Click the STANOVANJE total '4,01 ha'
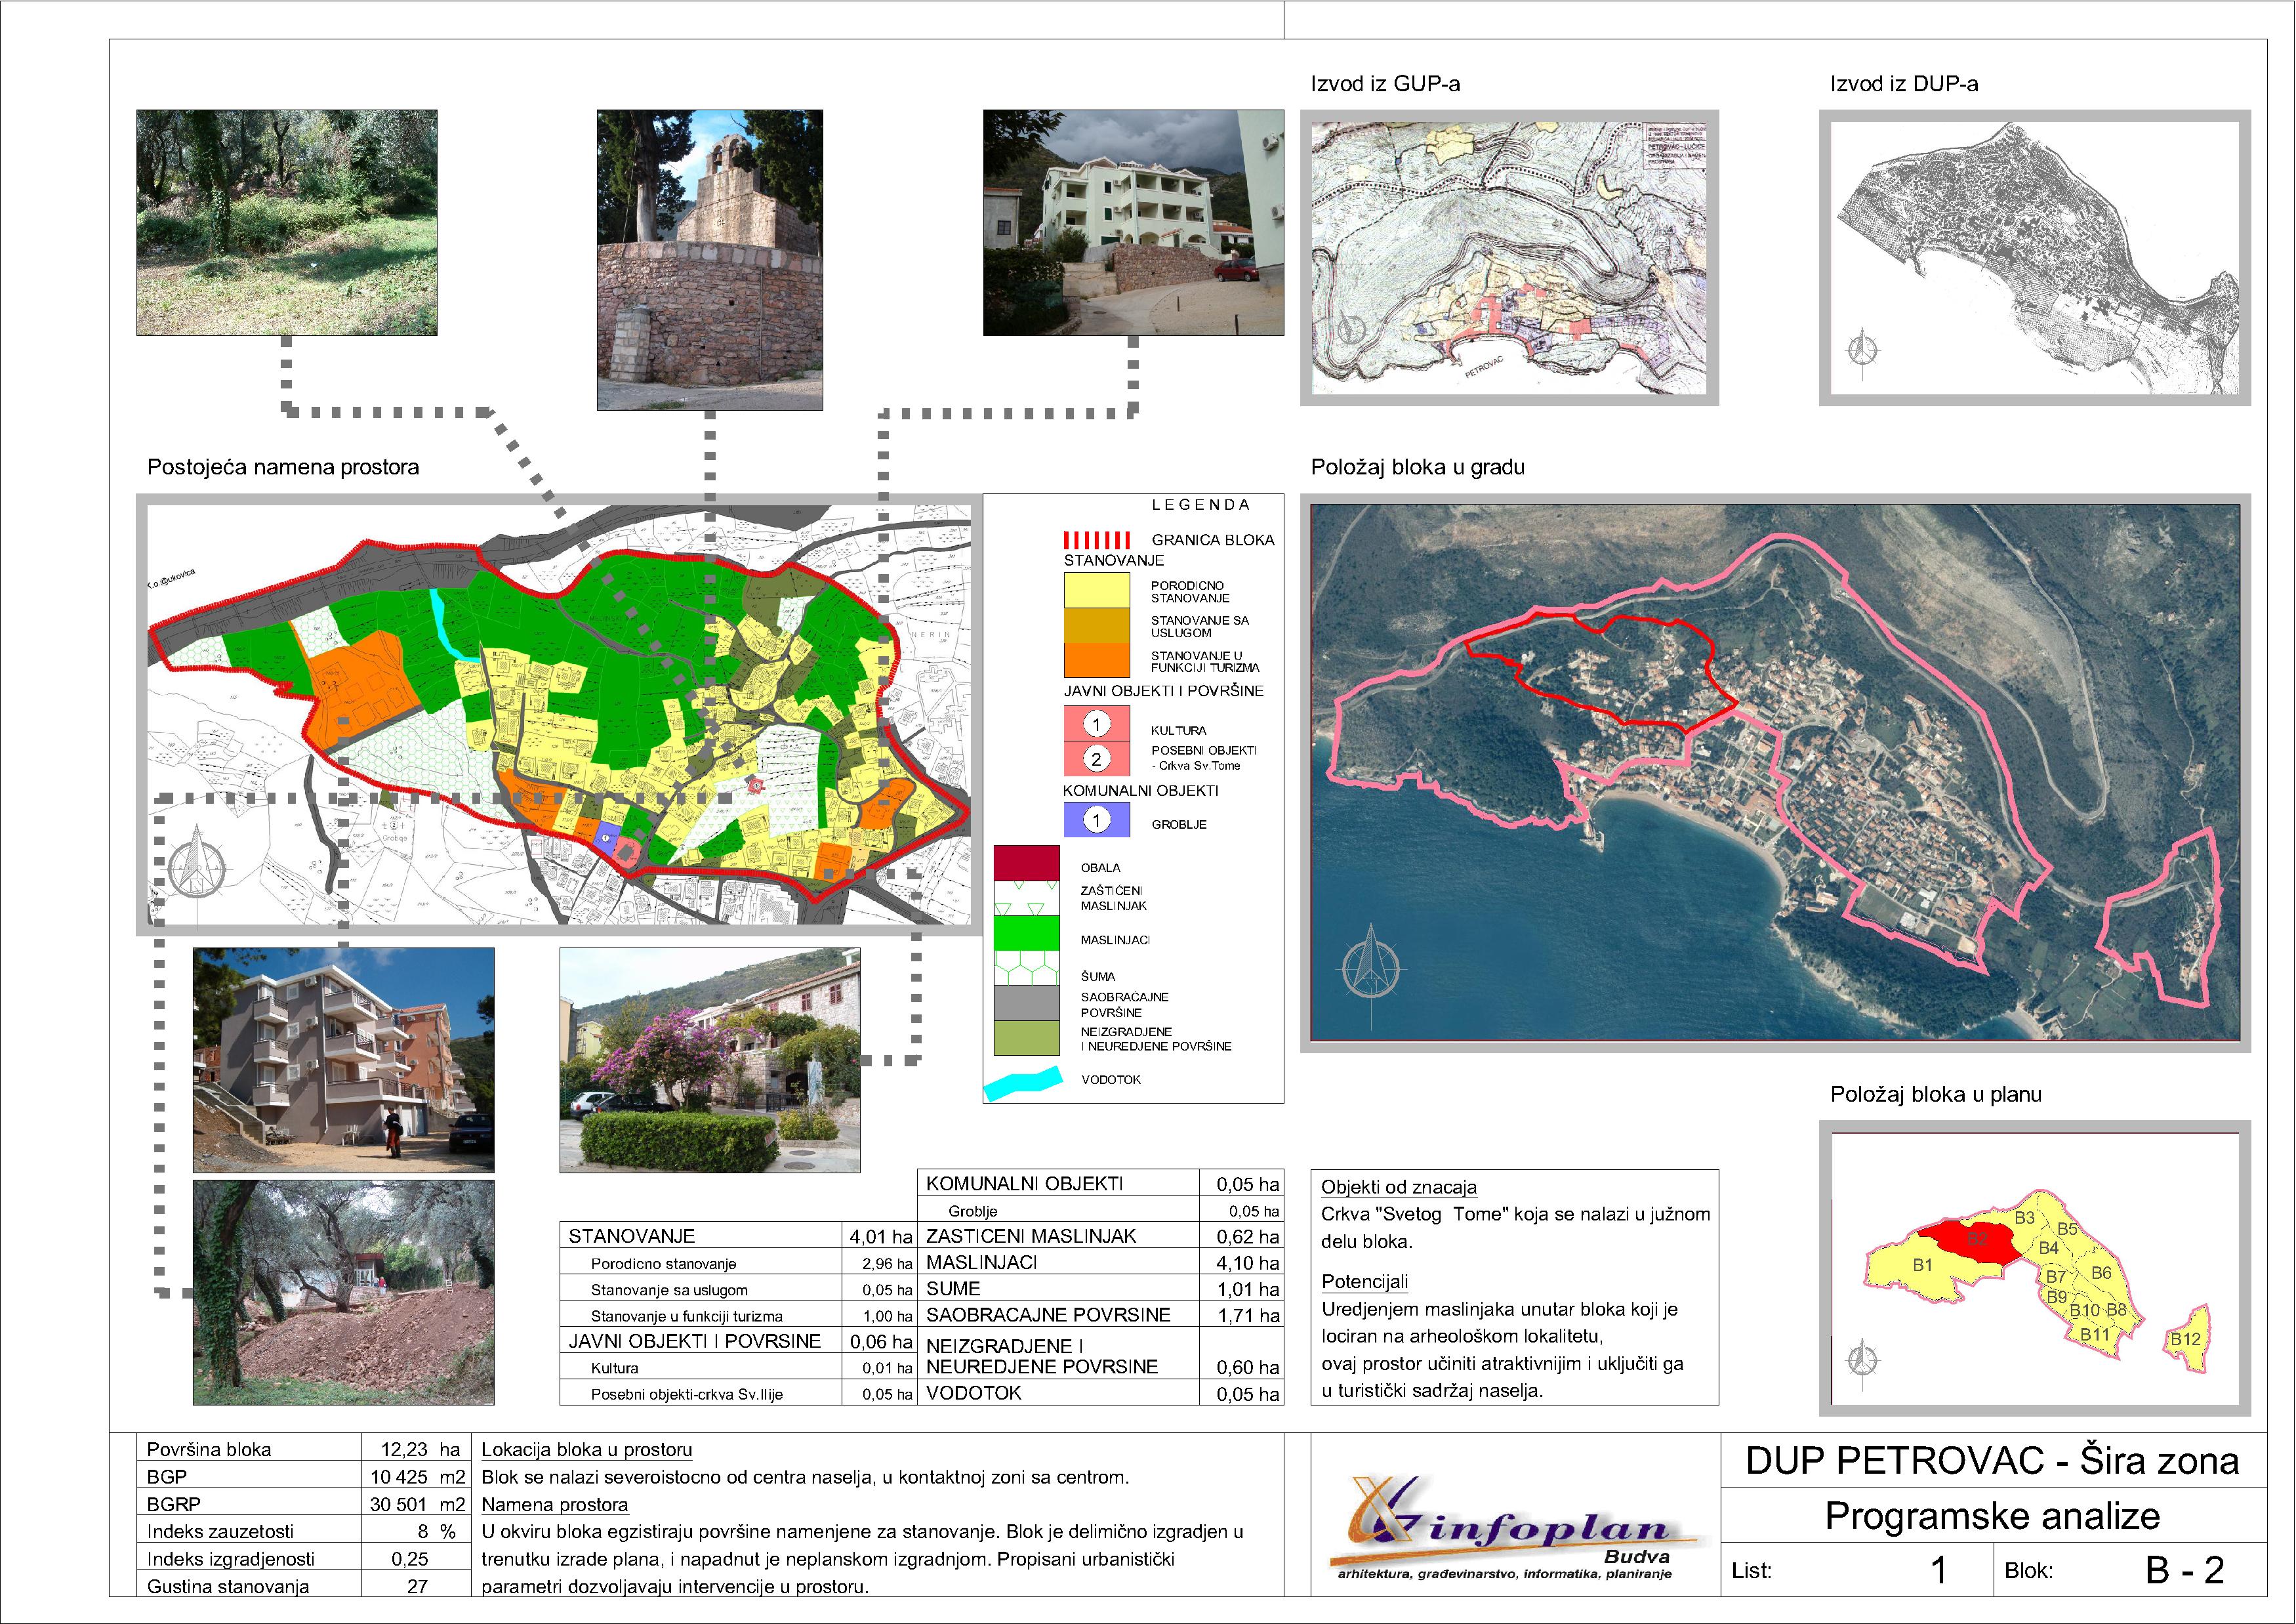Image resolution: width=2296 pixels, height=1624 pixels. coord(881,1237)
